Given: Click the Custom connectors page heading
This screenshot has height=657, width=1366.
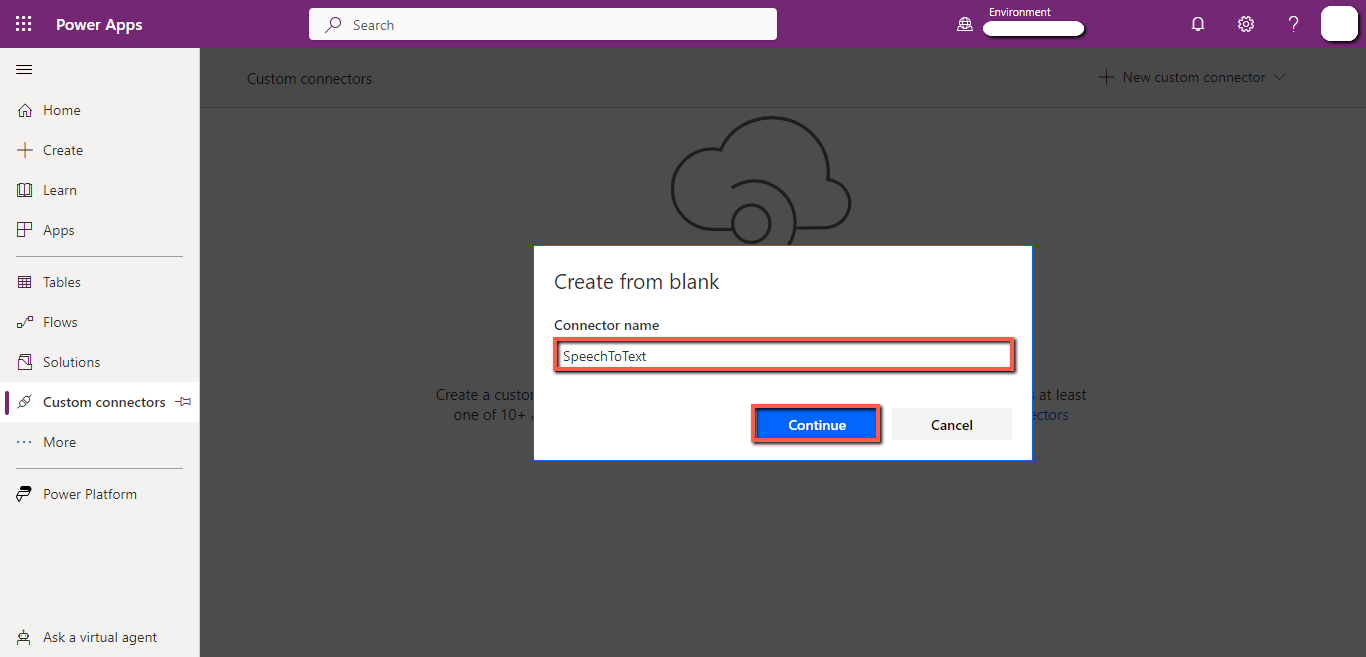Looking at the screenshot, I should click(310, 78).
